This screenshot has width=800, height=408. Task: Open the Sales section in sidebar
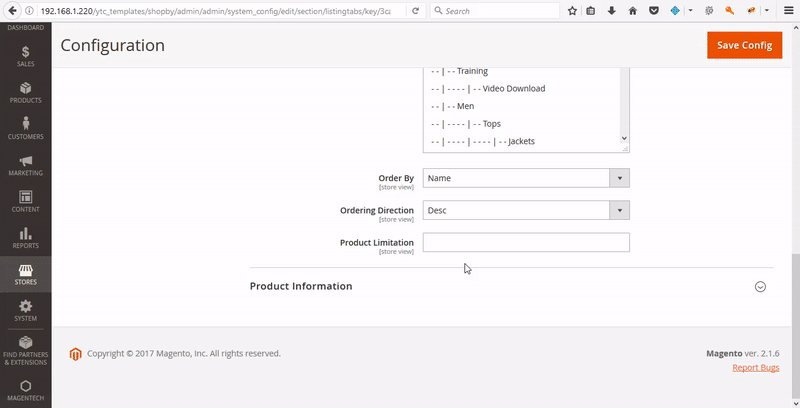coord(25,55)
